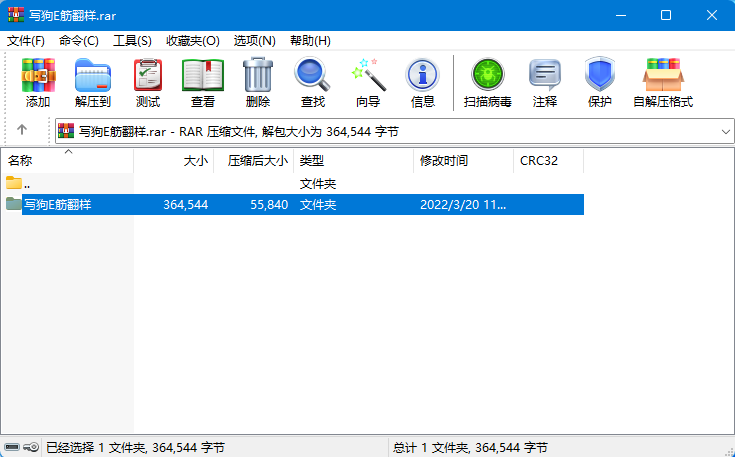Sort by 压缩后大小 column header
735x457 pixels.
(x=254, y=161)
